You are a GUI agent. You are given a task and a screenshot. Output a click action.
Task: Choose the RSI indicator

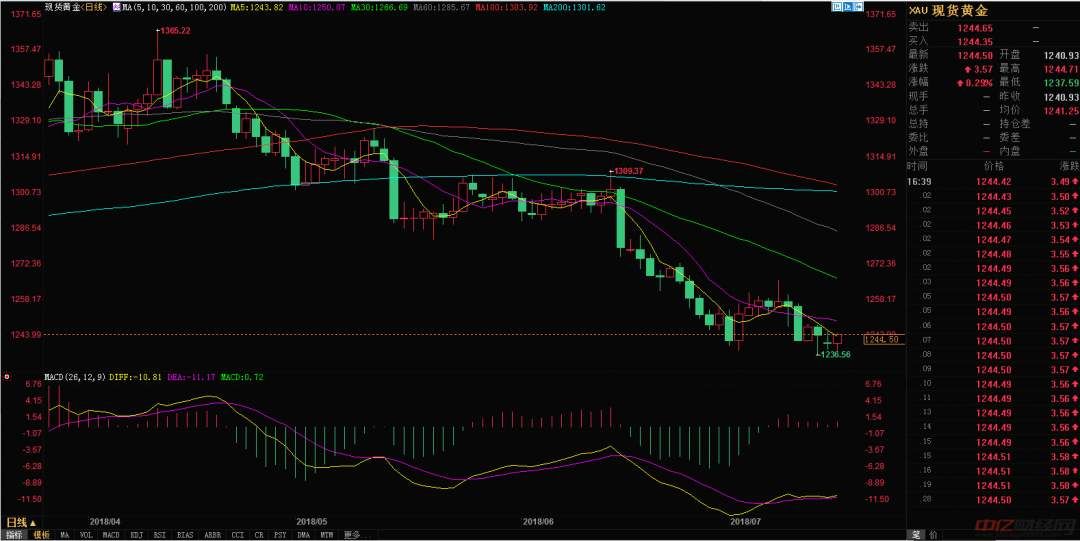coord(161,535)
